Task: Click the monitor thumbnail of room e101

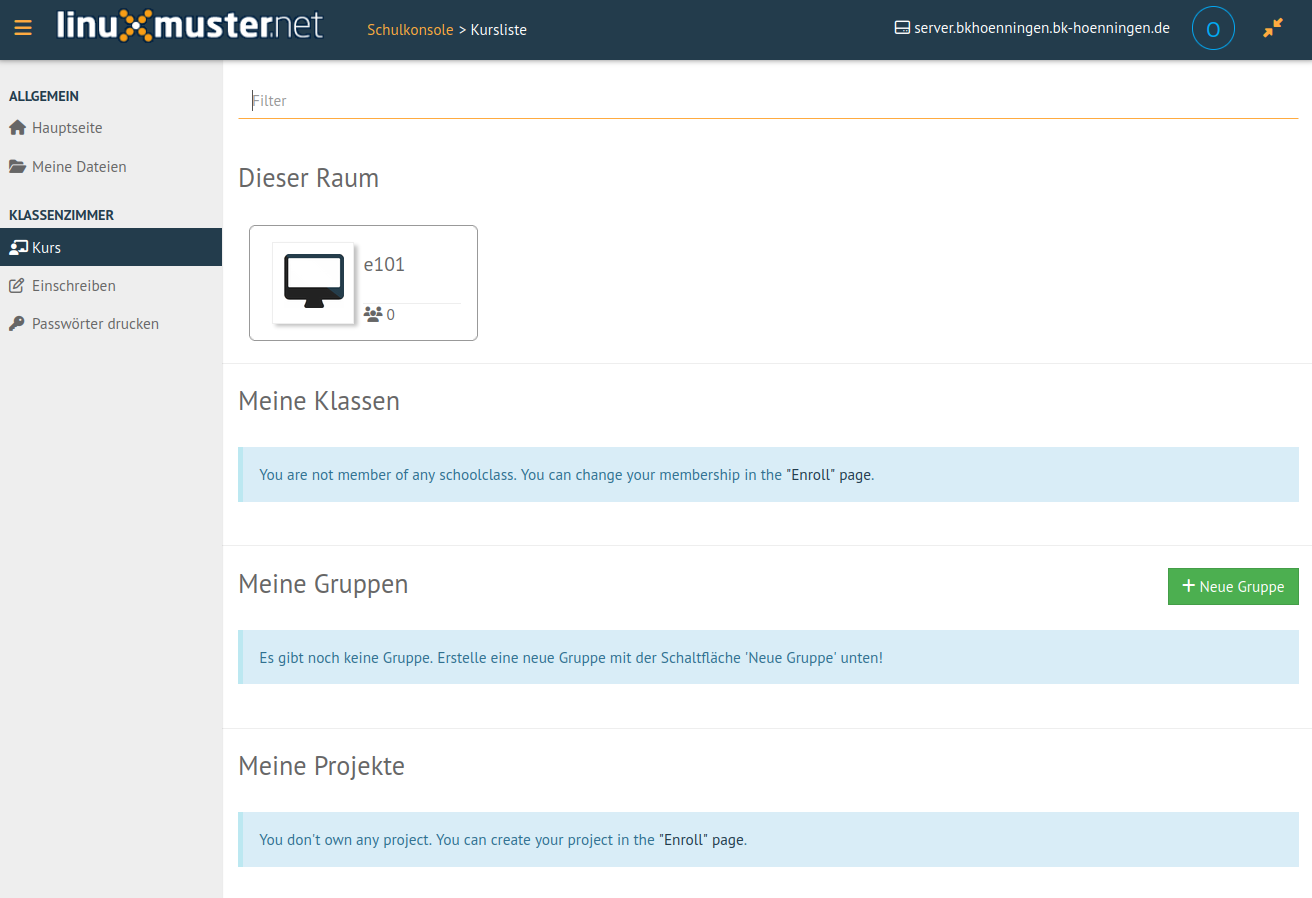Action: (313, 283)
